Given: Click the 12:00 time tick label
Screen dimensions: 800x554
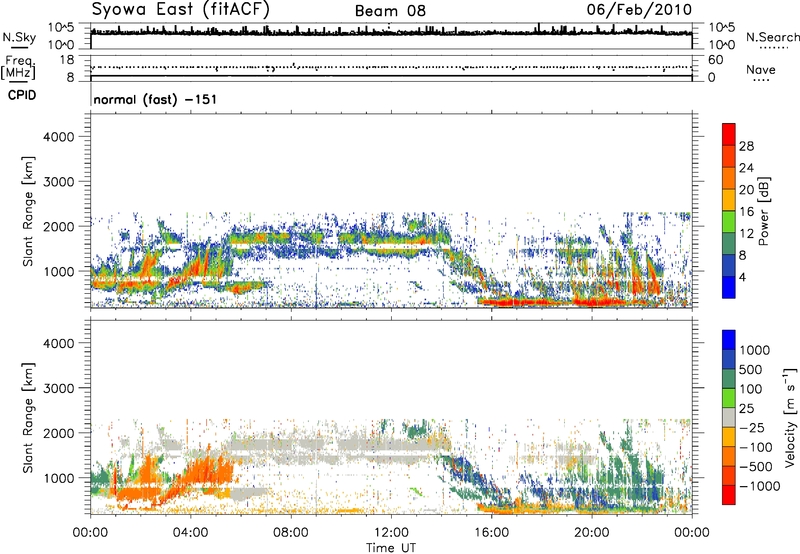Looking at the screenshot, I should pos(391,533).
